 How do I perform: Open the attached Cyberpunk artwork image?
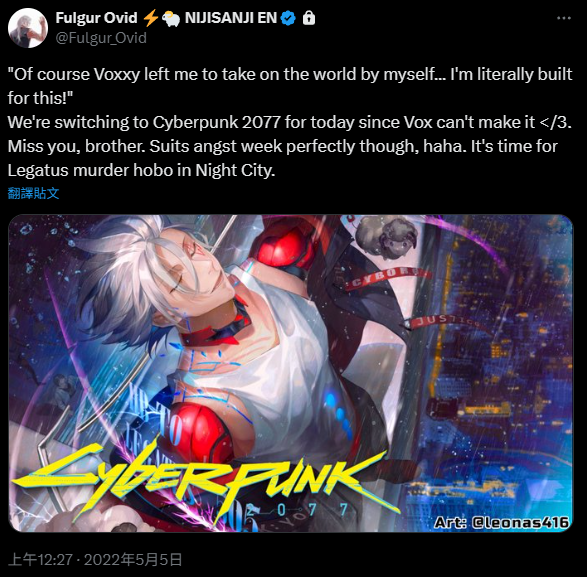coord(291,373)
